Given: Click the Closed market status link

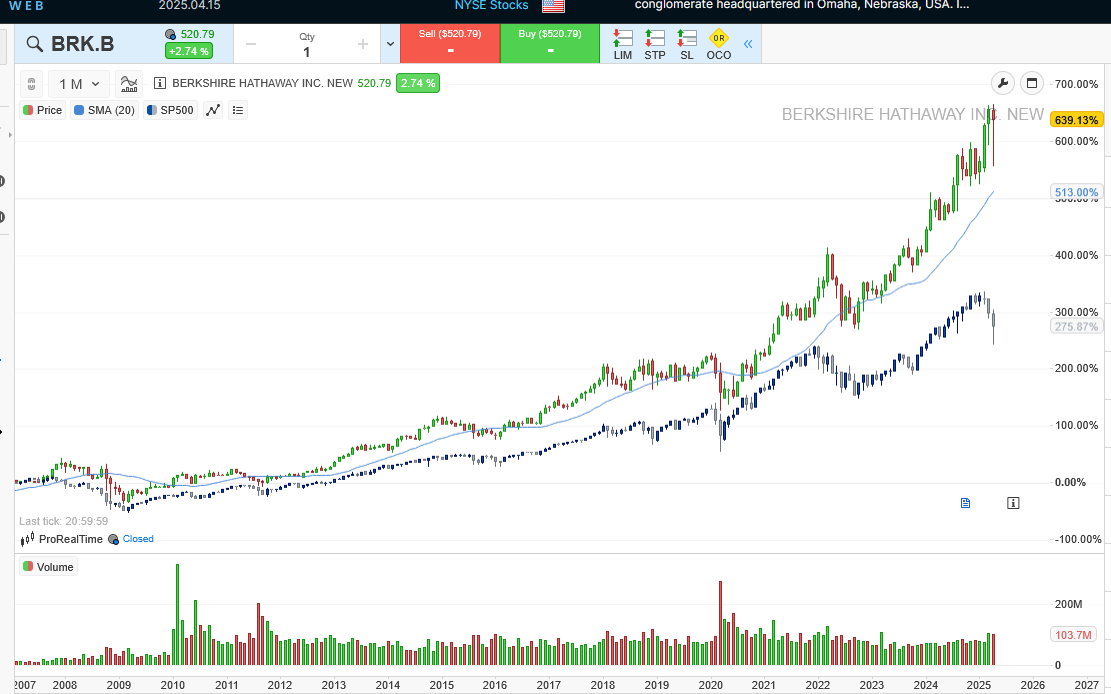Looking at the screenshot, I should coord(138,539).
